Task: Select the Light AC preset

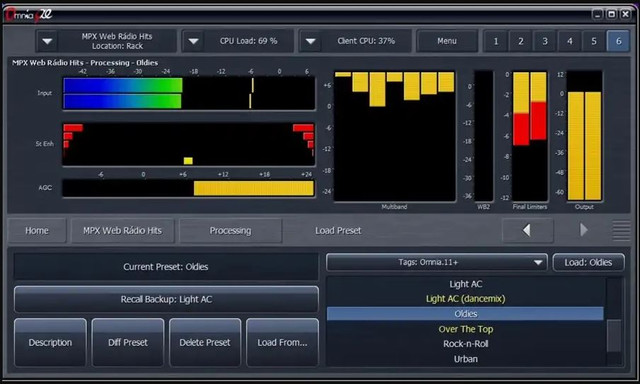Action: [465, 284]
